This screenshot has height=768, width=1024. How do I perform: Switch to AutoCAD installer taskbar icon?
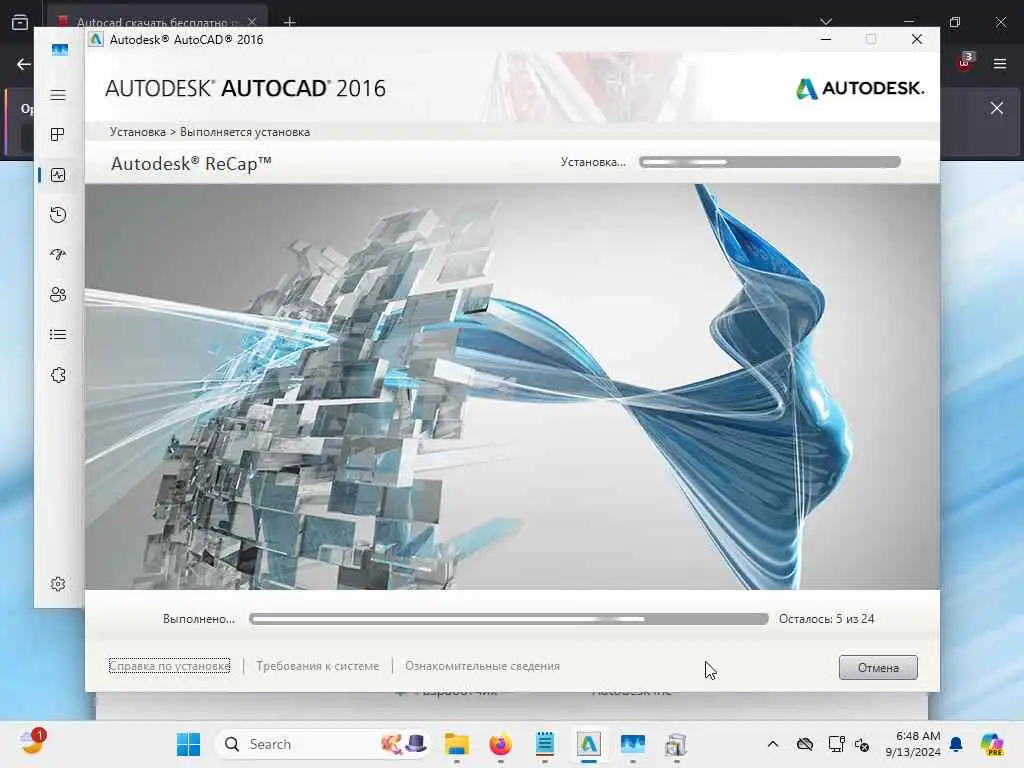click(x=588, y=744)
